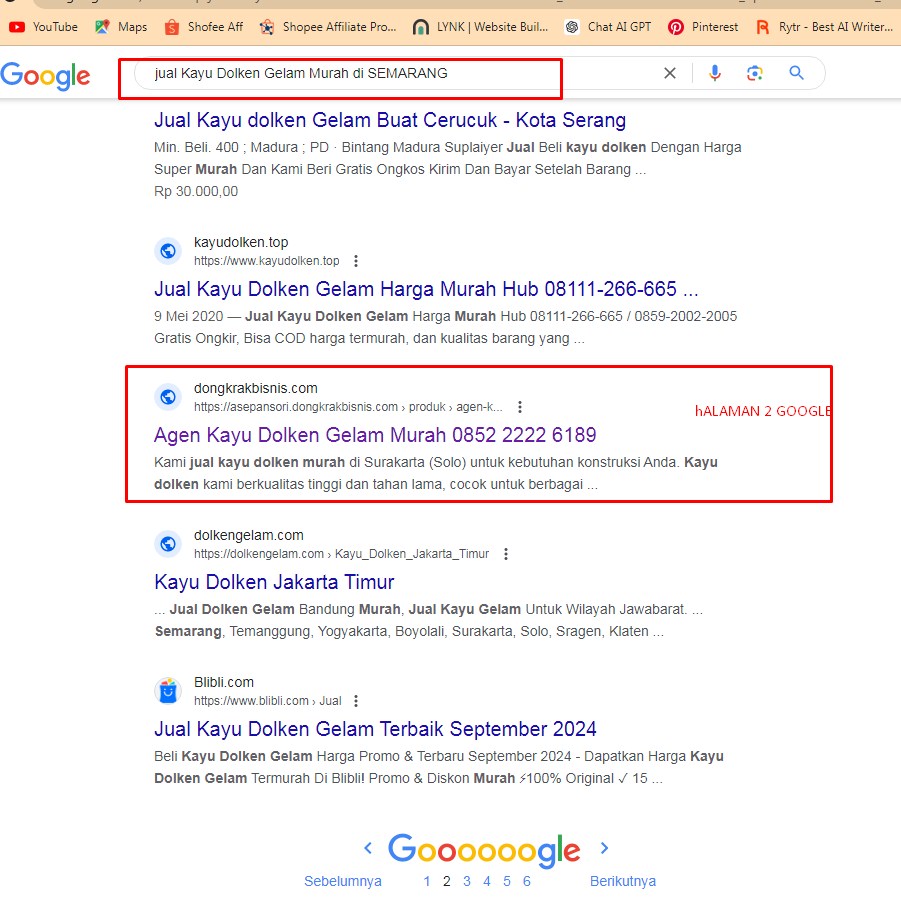This screenshot has height=923, width=901.
Task: Click the dolkengelam.com site favicon
Action: [168, 544]
